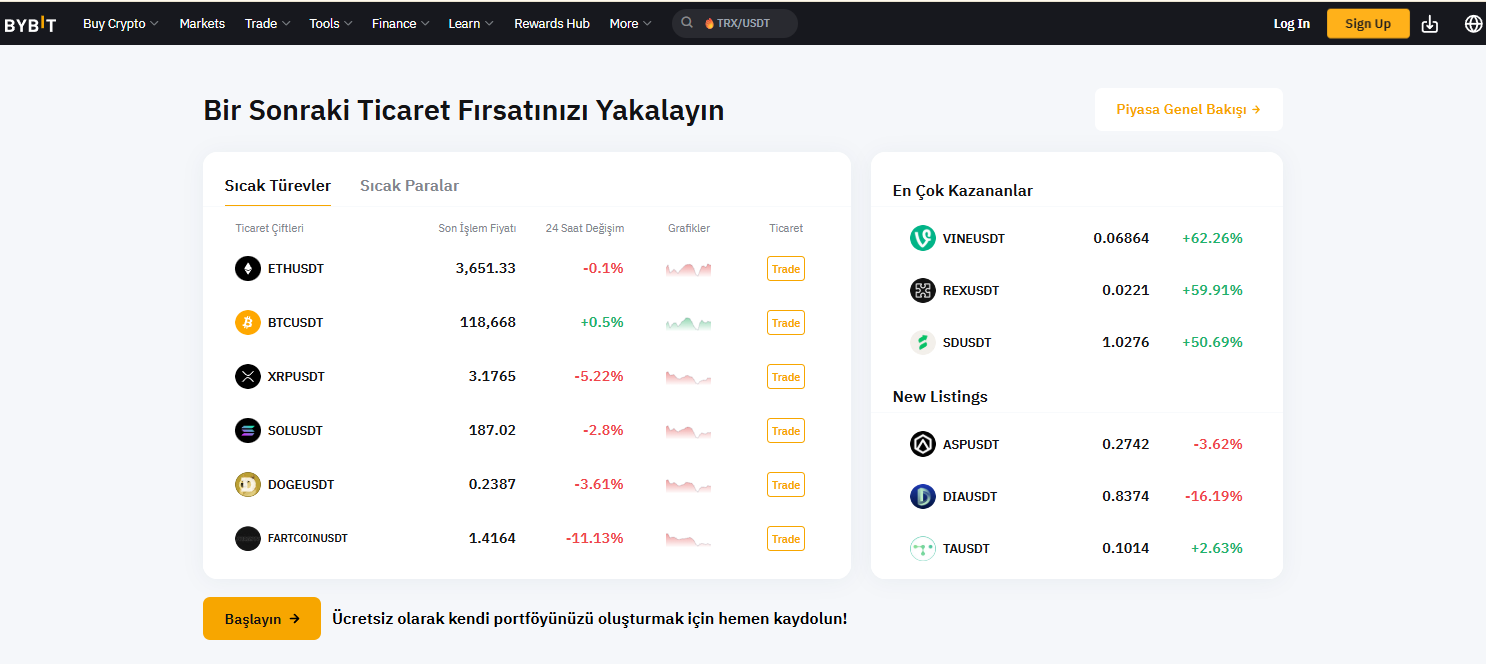This screenshot has width=1486, height=664.
Task: Click the BTC price 118,668
Action: click(487, 322)
